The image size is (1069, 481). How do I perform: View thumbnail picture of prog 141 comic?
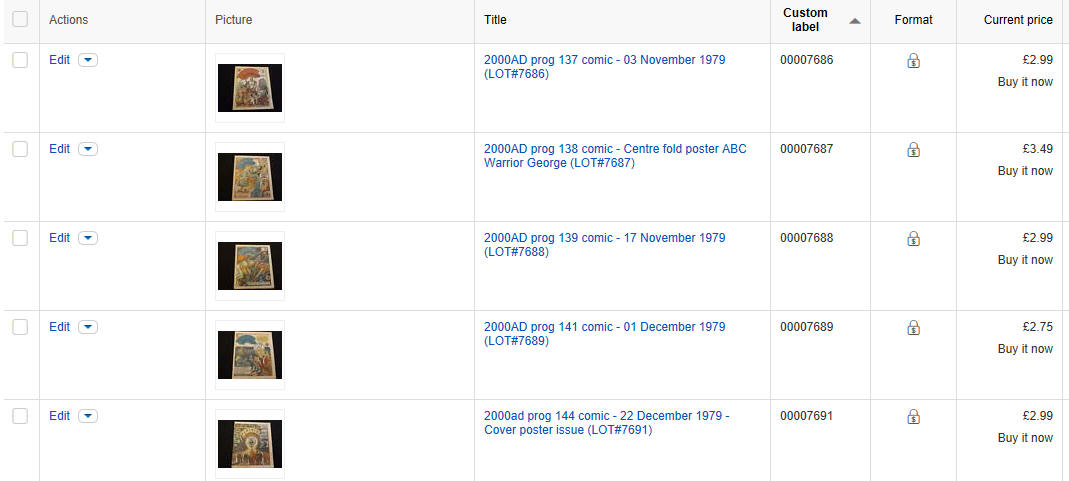pos(250,355)
